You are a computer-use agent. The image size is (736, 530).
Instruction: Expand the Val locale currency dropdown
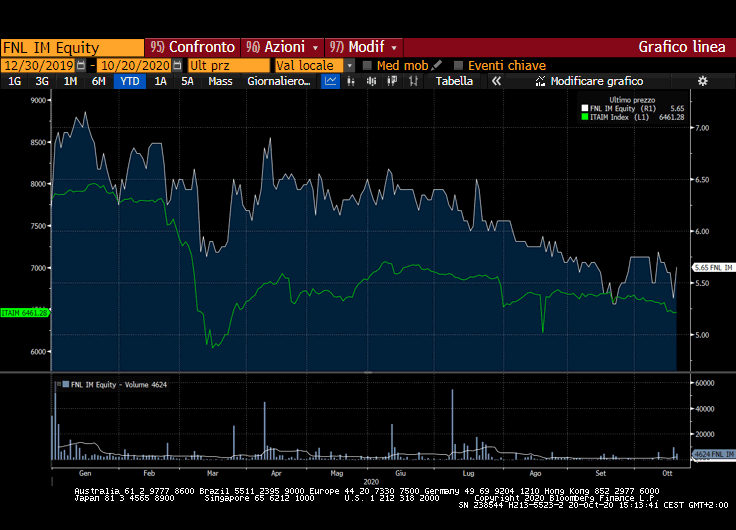point(349,65)
